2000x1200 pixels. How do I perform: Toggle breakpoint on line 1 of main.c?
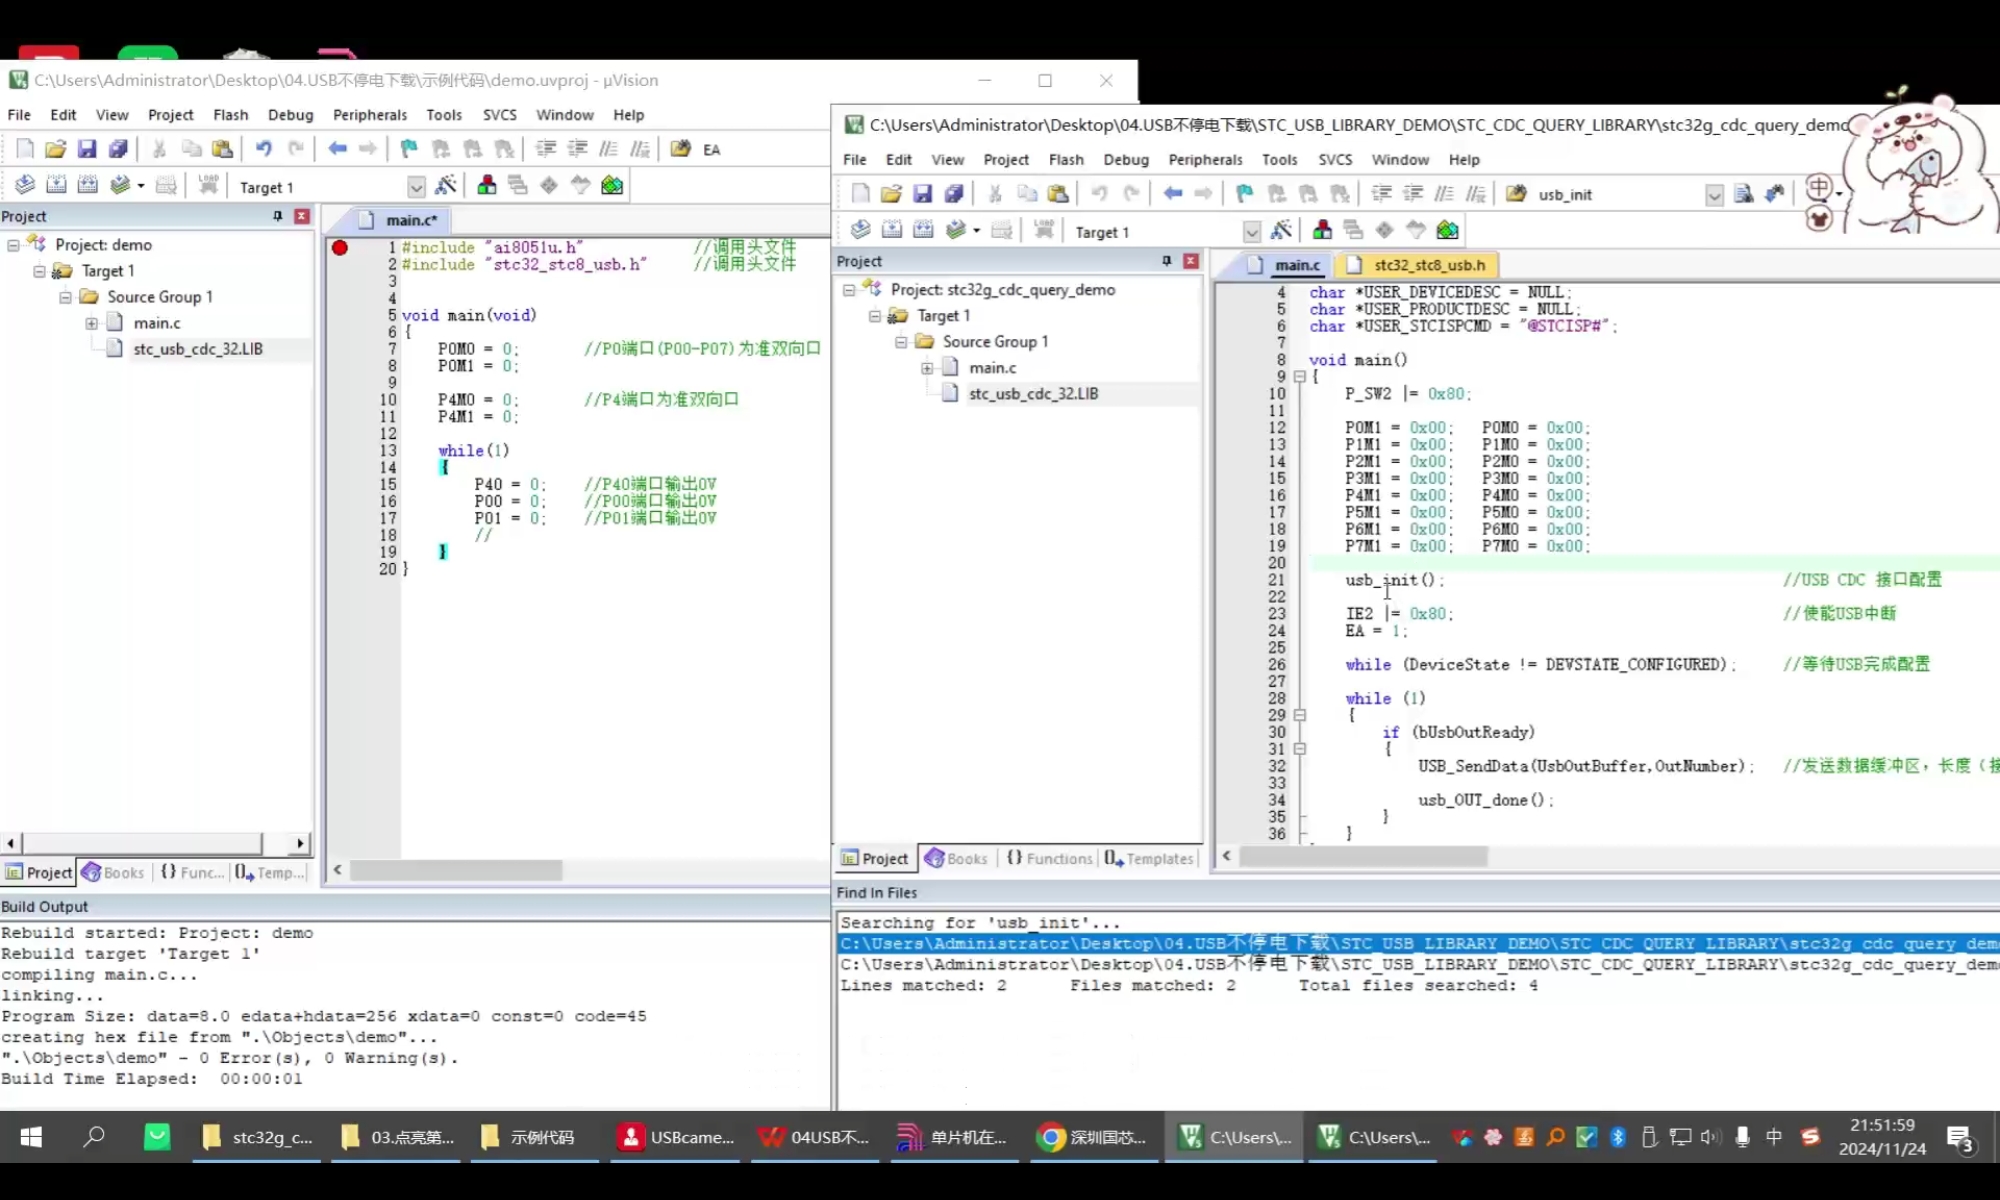coord(340,247)
